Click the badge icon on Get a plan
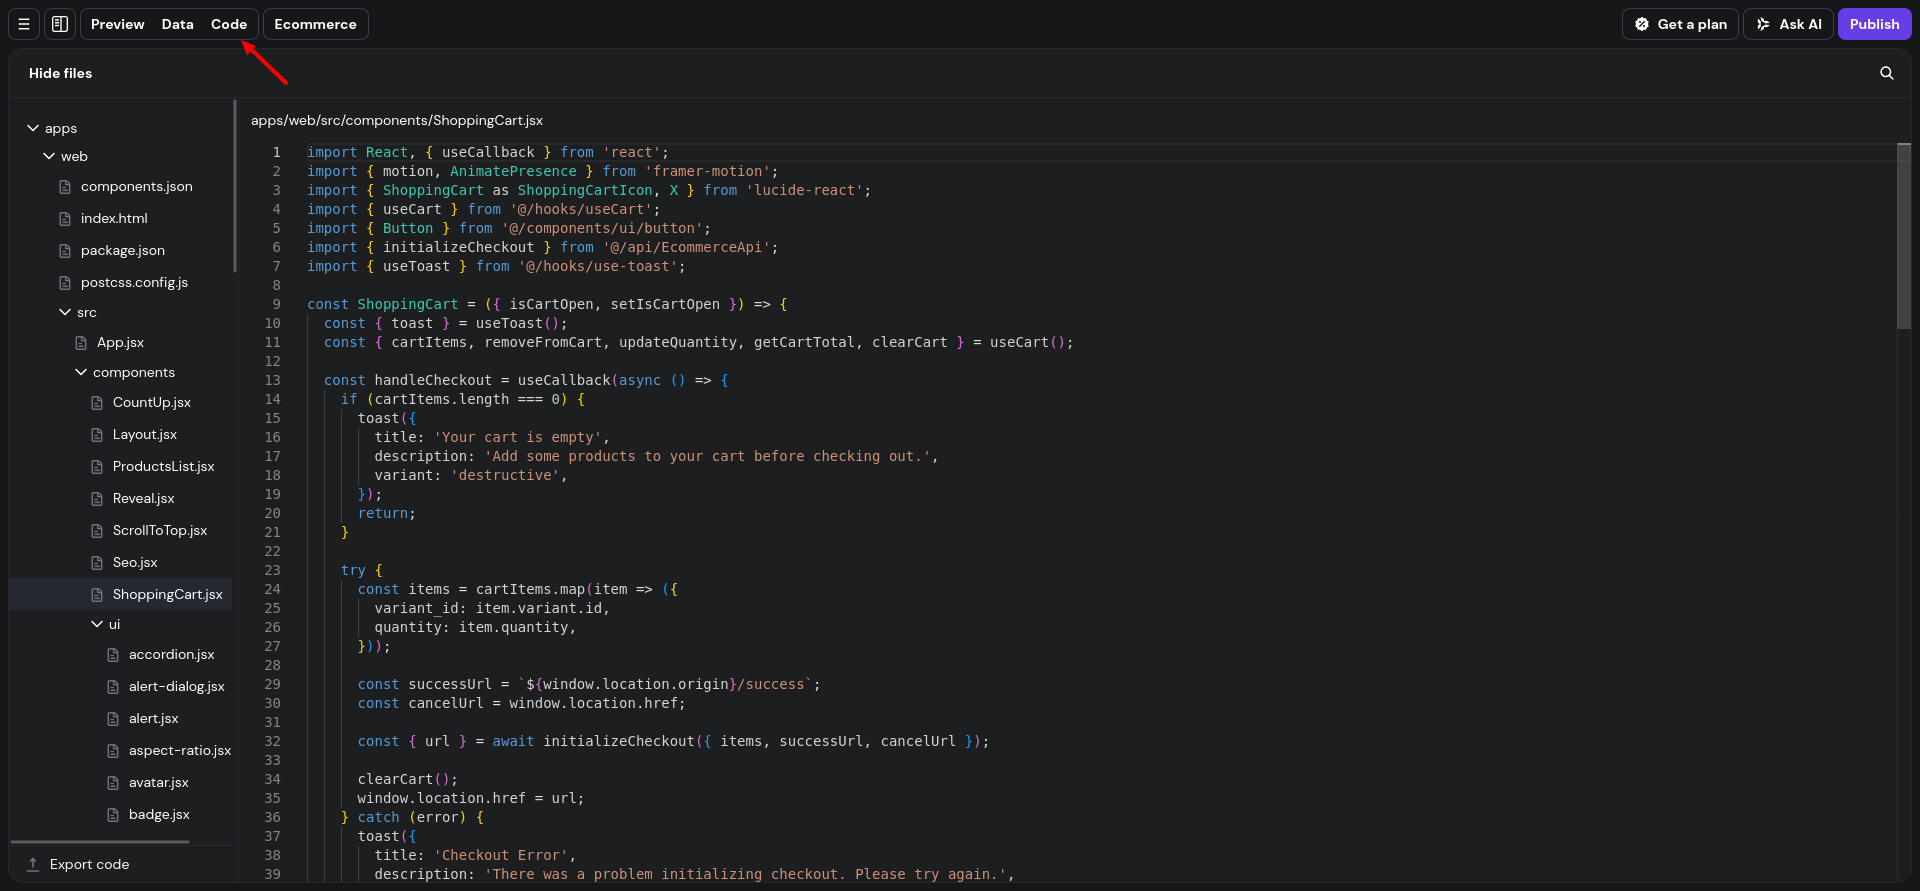Viewport: 1920px width, 891px height. click(1641, 24)
